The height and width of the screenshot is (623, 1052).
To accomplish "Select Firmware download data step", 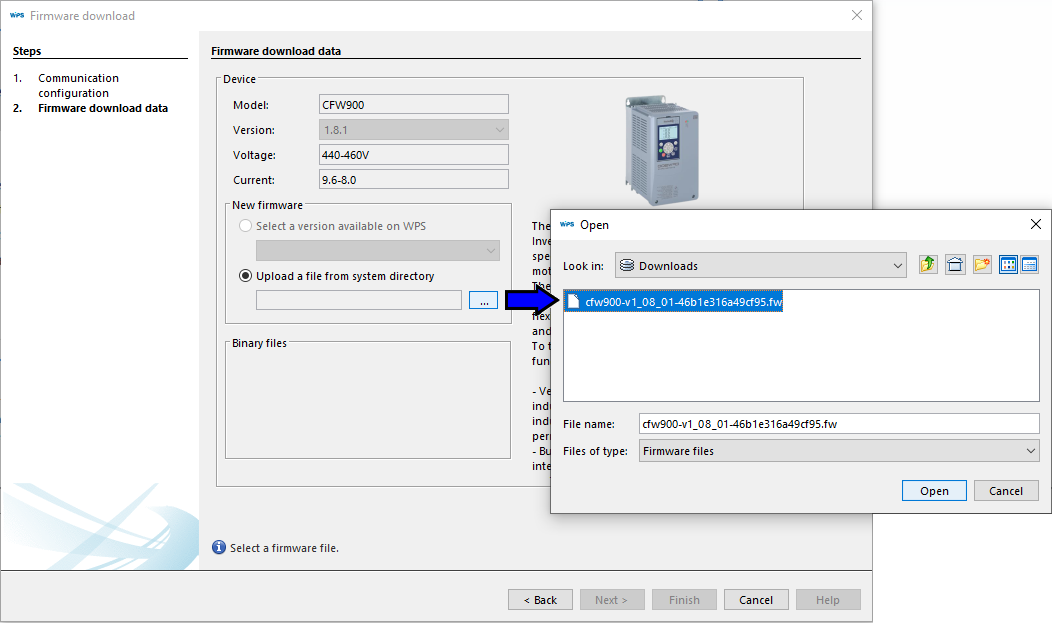I will tap(102, 108).
